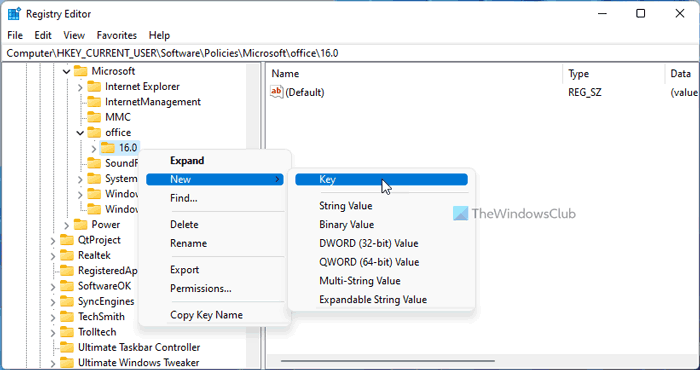Expand the Power key chevron
700x370 pixels.
click(x=67, y=225)
